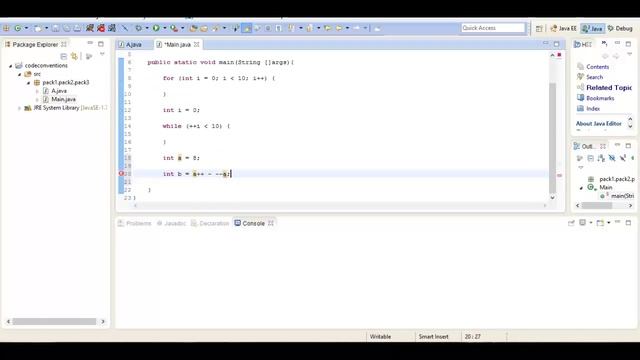640x360 pixels.
Task: Select Main.java in Package Explorer
Action: 63,99
